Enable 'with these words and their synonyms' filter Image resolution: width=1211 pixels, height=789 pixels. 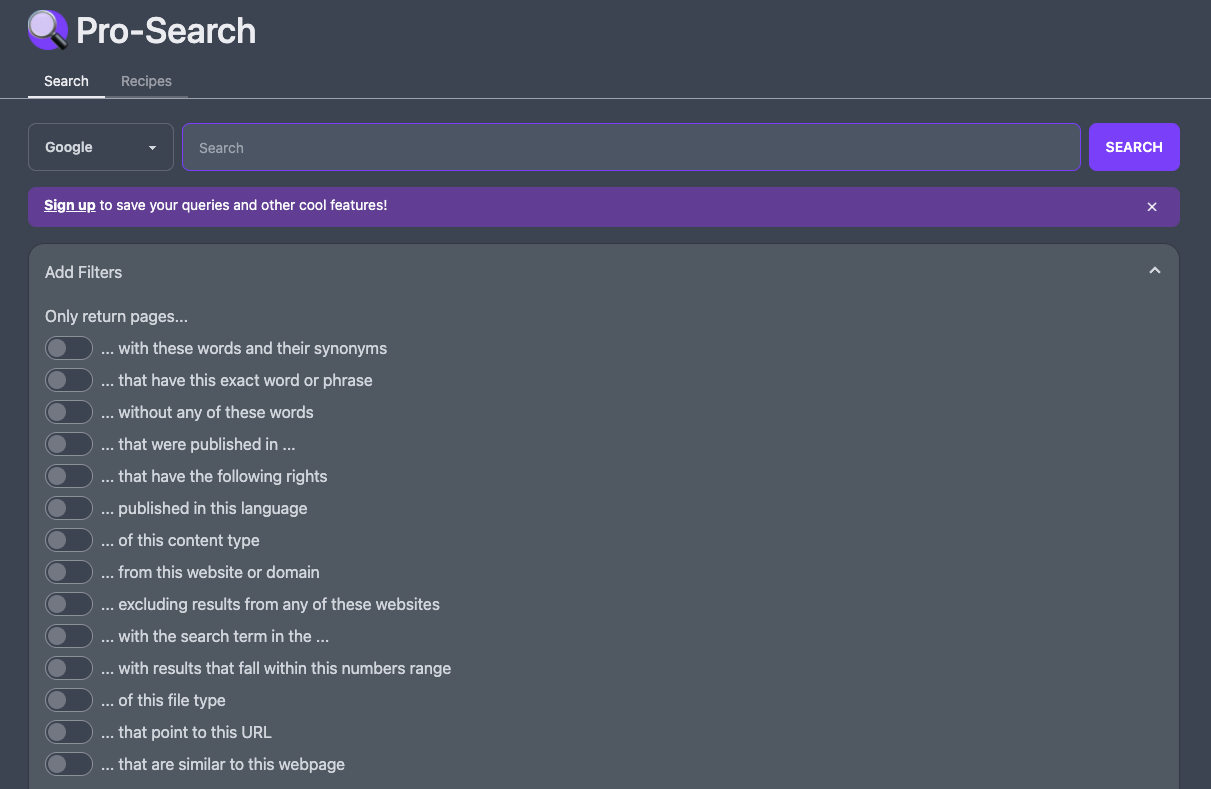tap(68, 347)
